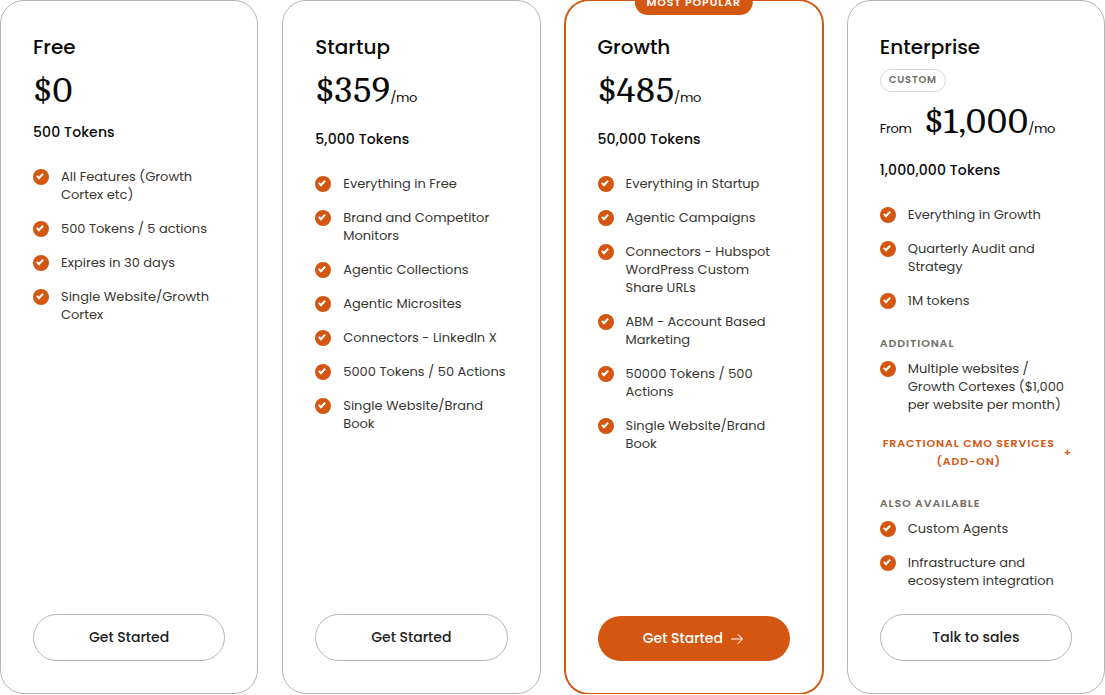Click the check icon beside Agentic Campaigns
This screenshot has height=695, width=1105.
605,218
